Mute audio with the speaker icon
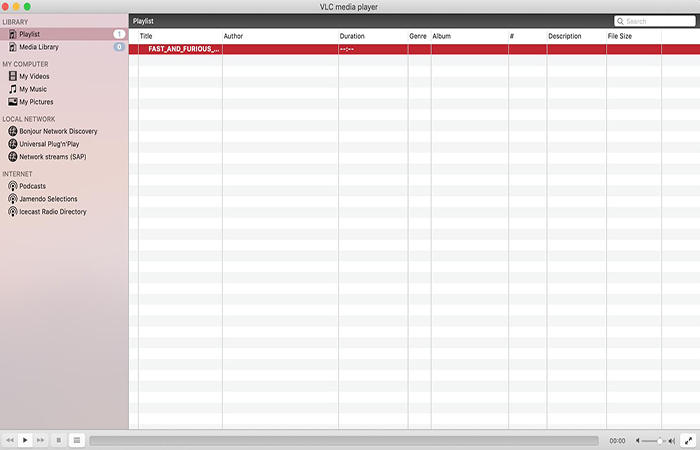This screenshot has width=700, height=450. pyautogui.click(x=638, y=441)
